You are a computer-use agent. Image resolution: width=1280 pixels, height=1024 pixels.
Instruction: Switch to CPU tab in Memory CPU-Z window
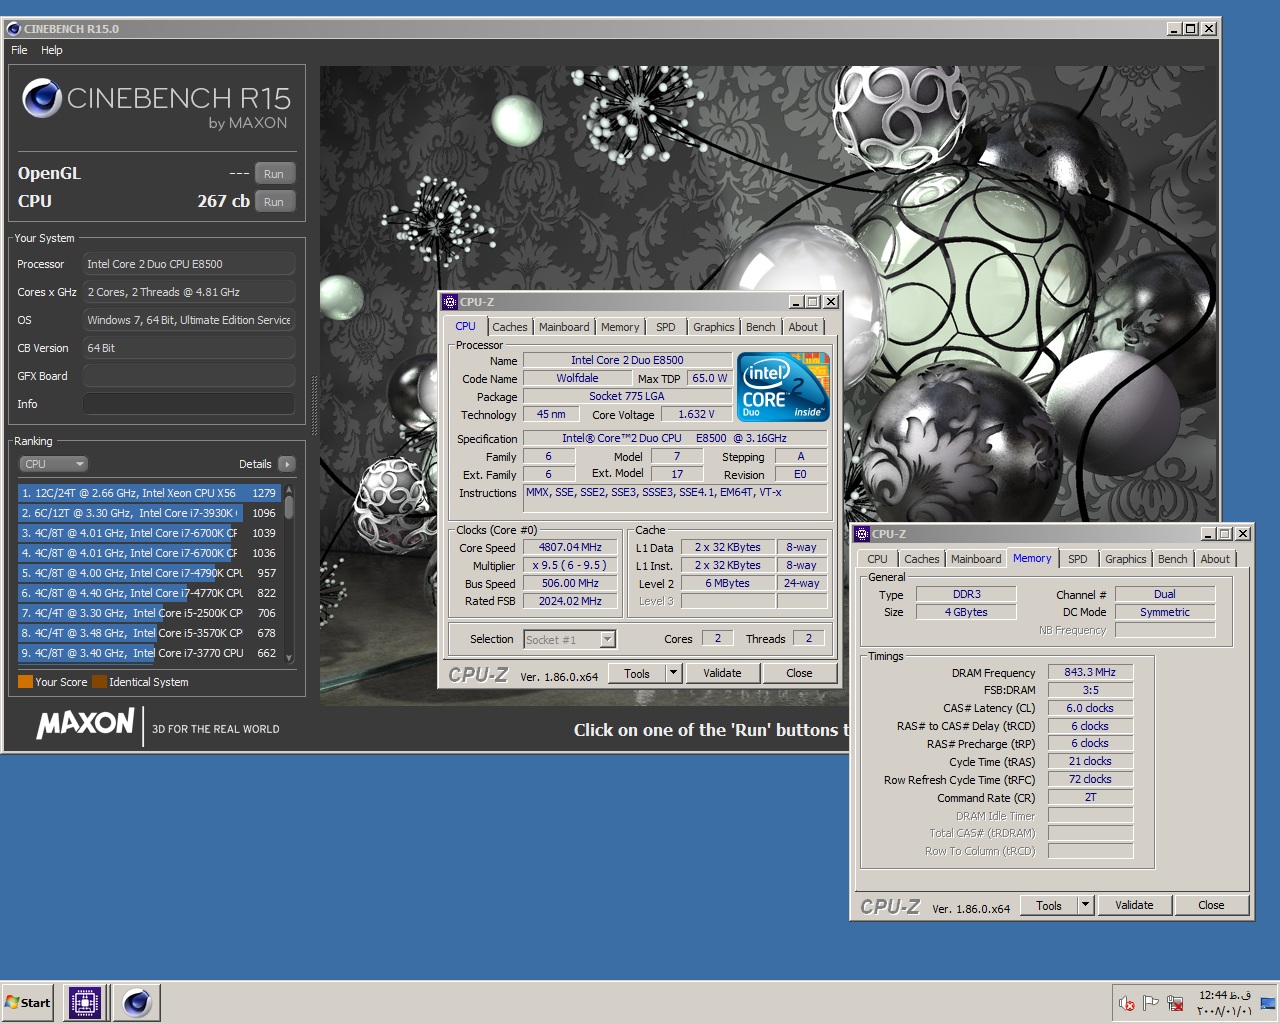tap(877, 559)
